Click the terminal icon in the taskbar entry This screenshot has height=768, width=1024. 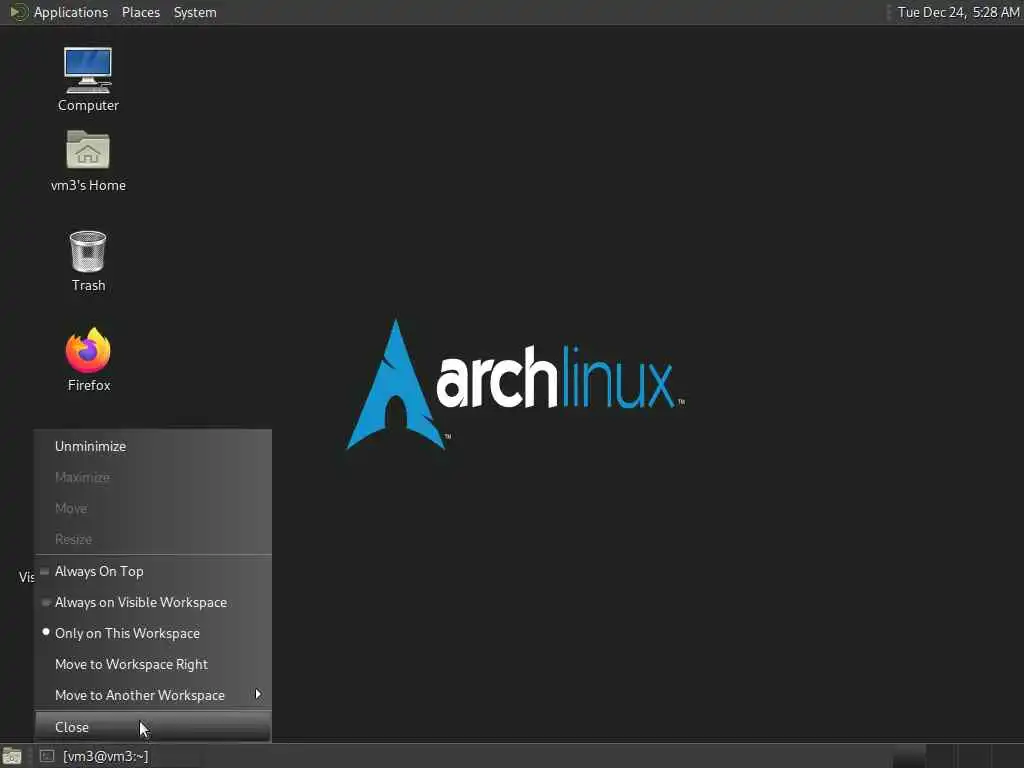pos(47,756)
